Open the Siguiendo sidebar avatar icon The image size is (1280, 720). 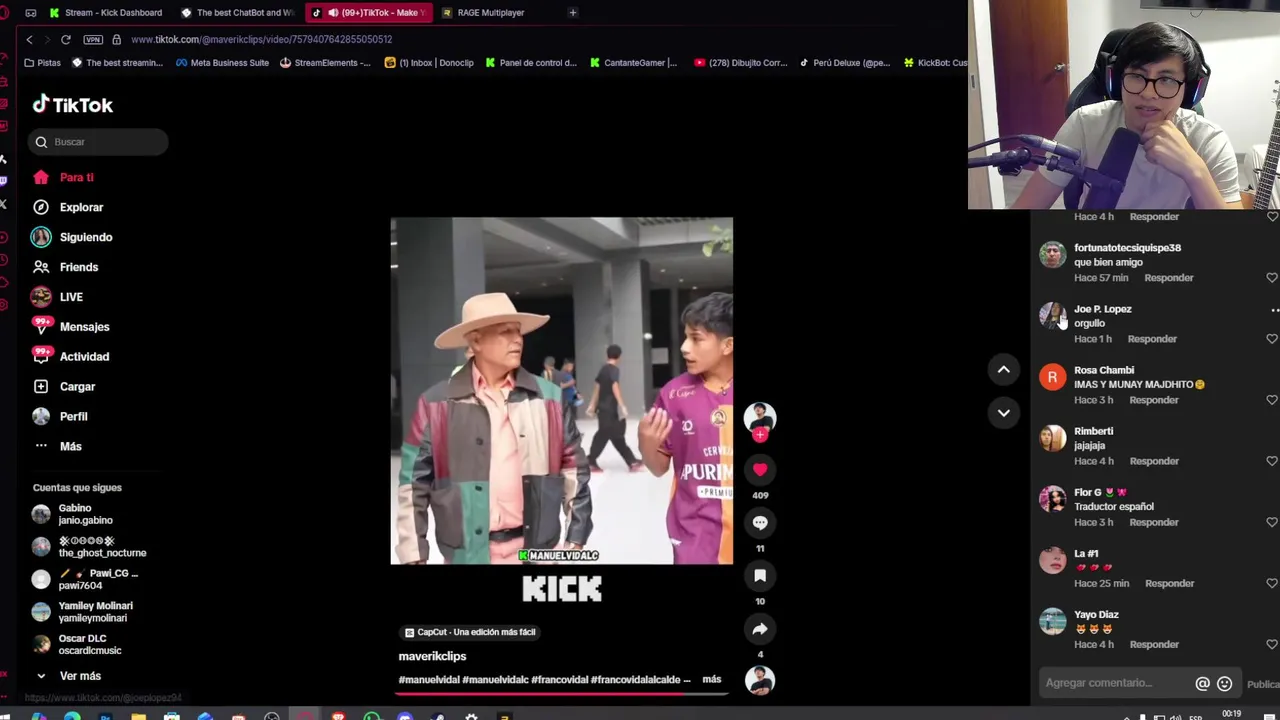pyautogui.click(x=41, y=237)
